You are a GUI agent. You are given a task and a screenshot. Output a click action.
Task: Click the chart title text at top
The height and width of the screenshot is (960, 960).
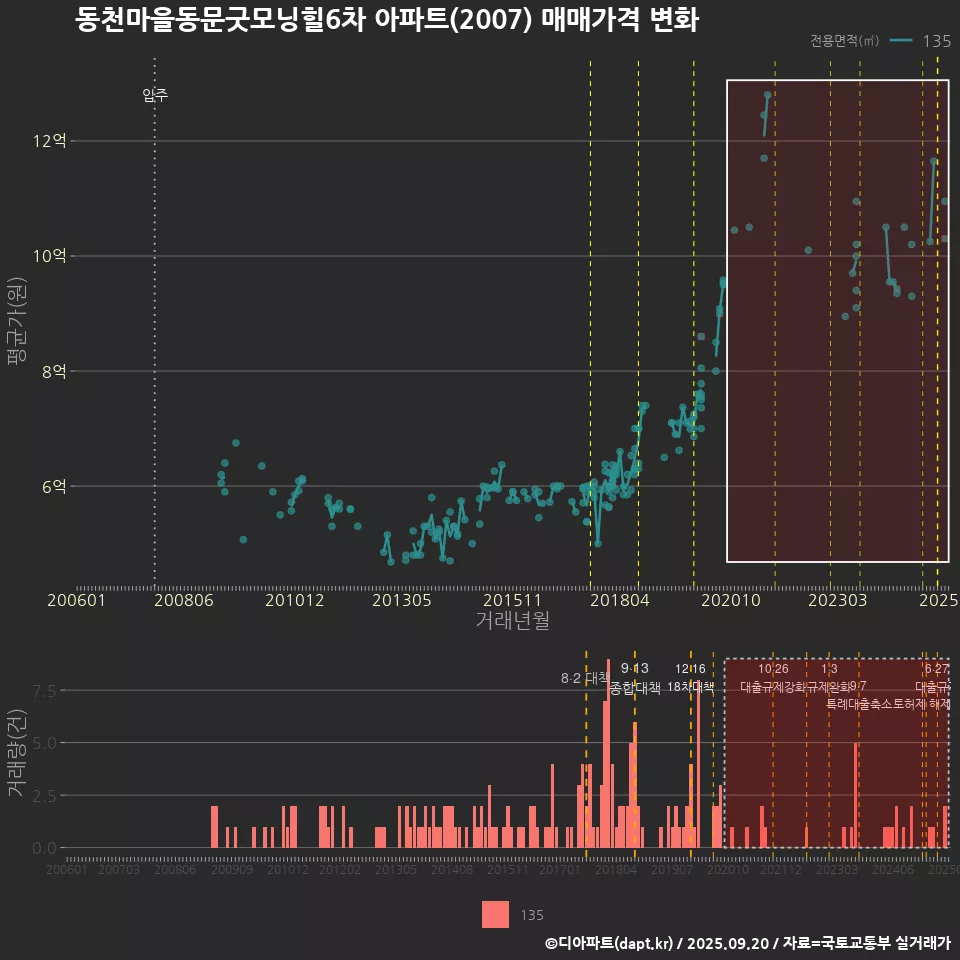point(386,21)
